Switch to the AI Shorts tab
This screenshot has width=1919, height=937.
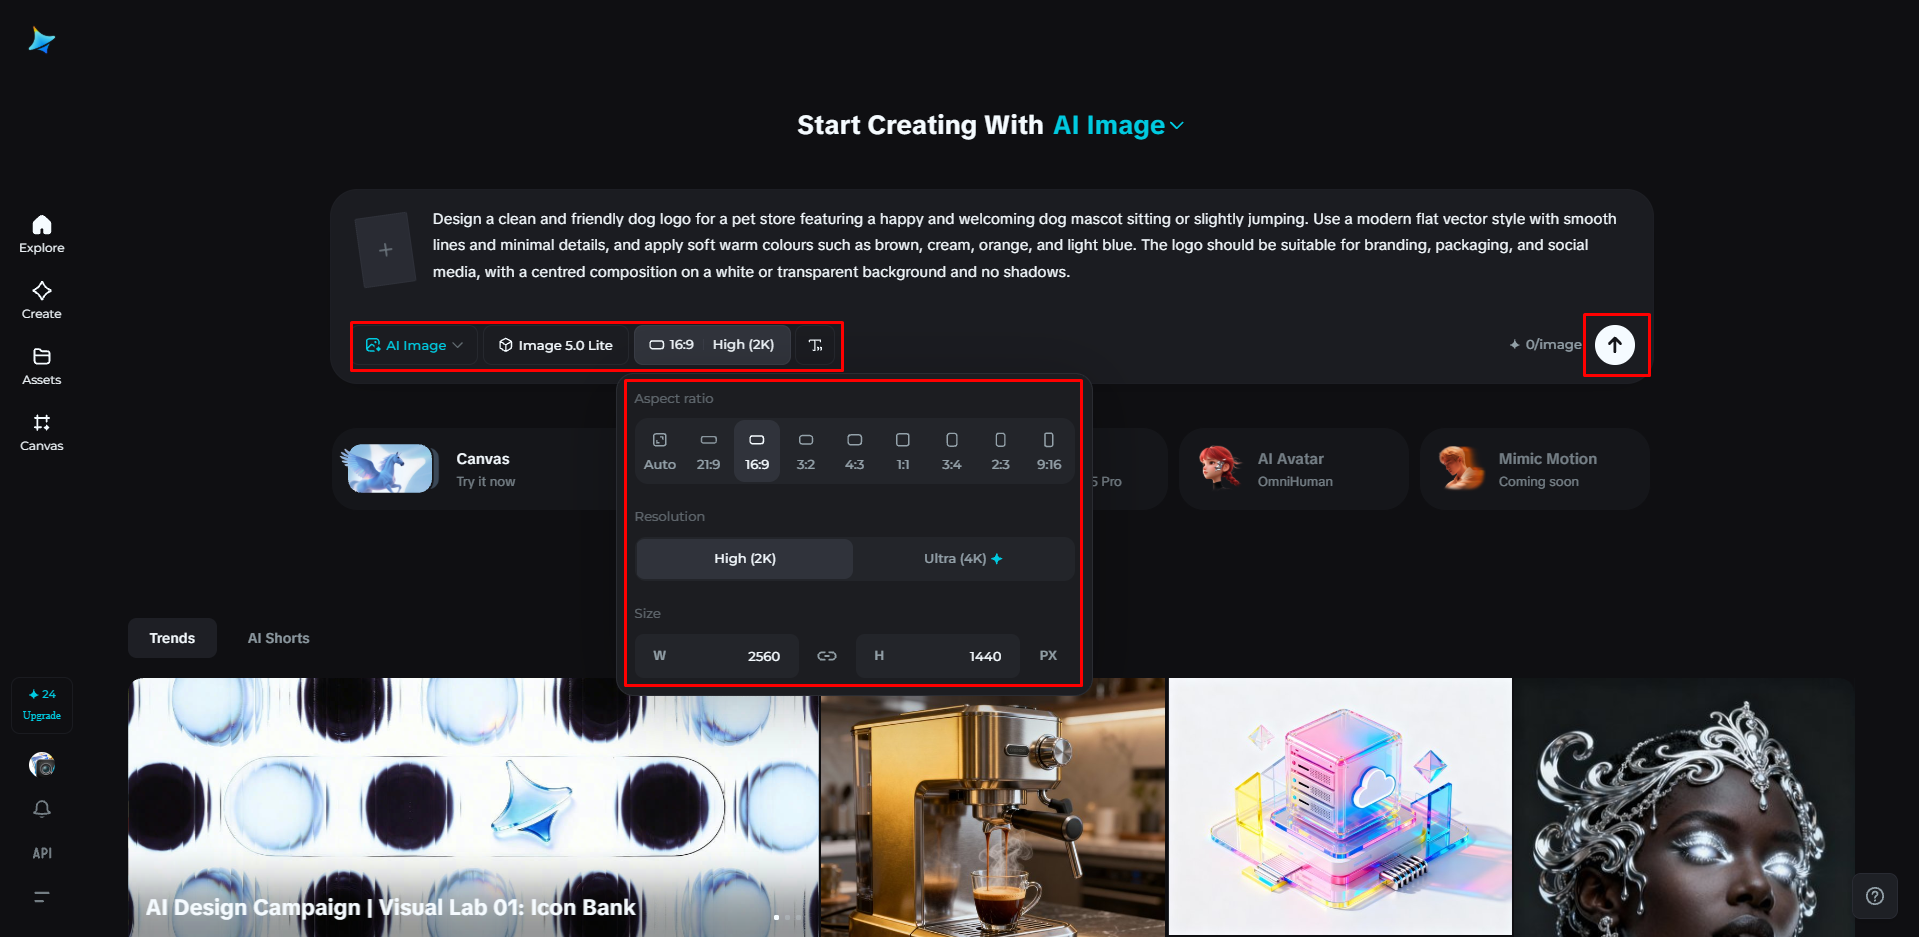278,638
